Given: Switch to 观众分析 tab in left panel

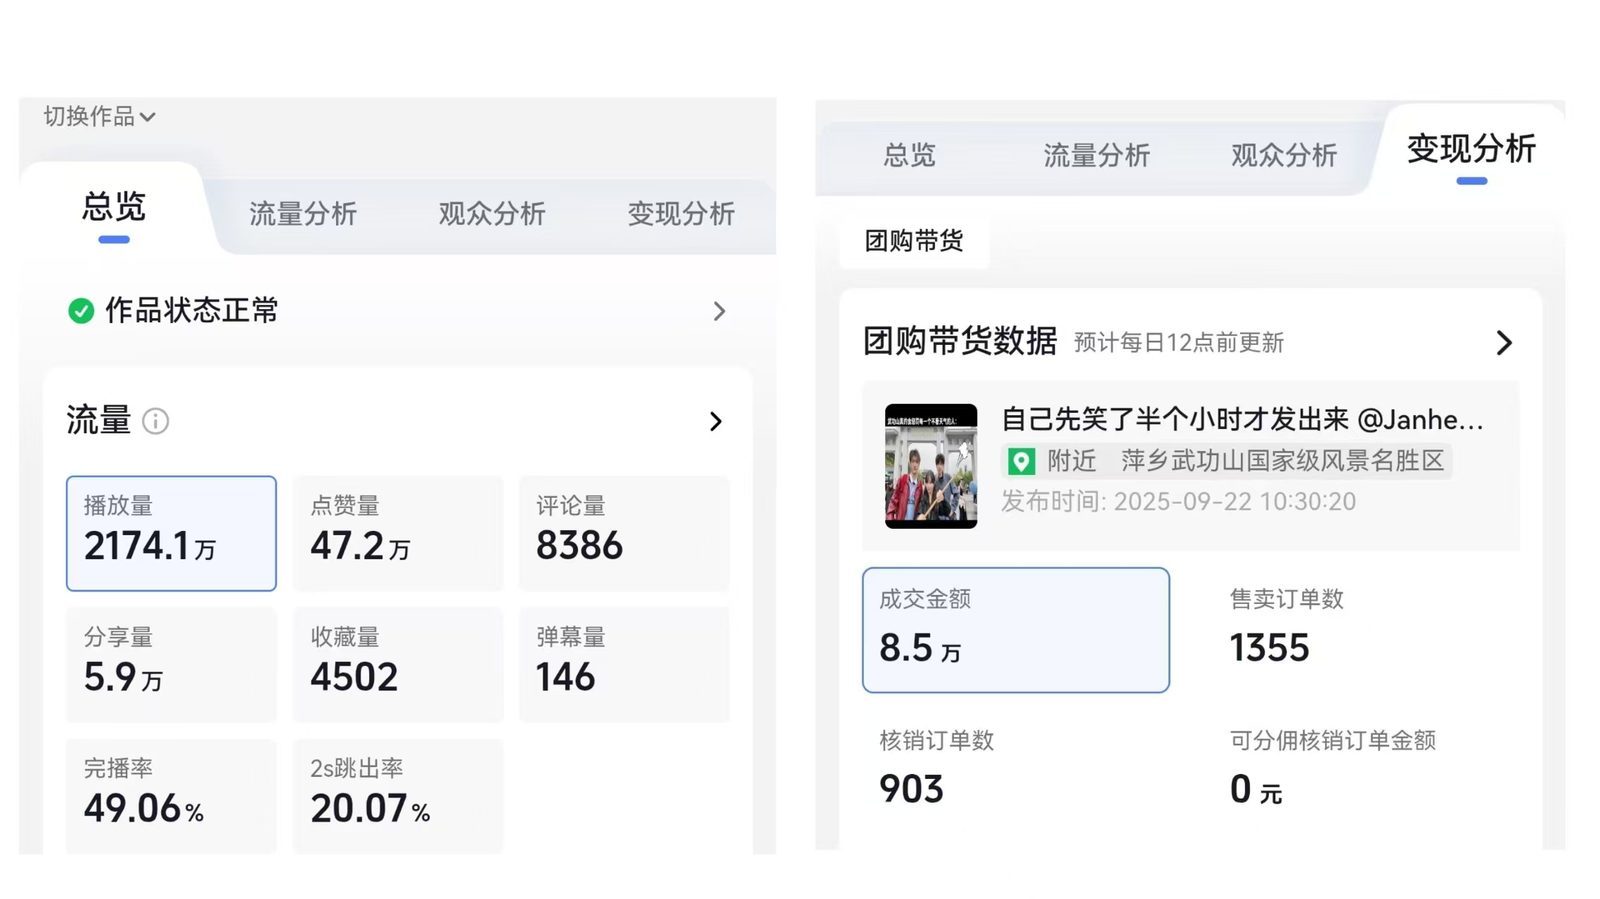Looking at the screenshot, I should [492, 213].
